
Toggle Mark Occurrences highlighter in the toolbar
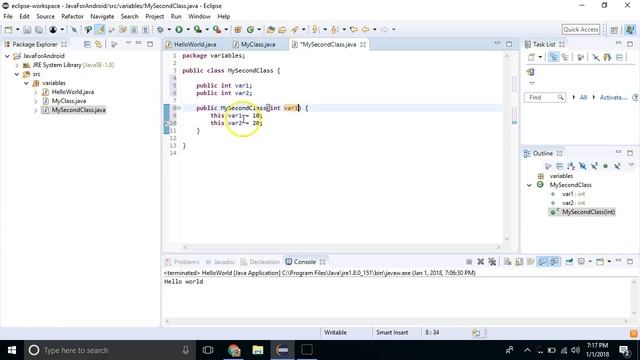100,29
